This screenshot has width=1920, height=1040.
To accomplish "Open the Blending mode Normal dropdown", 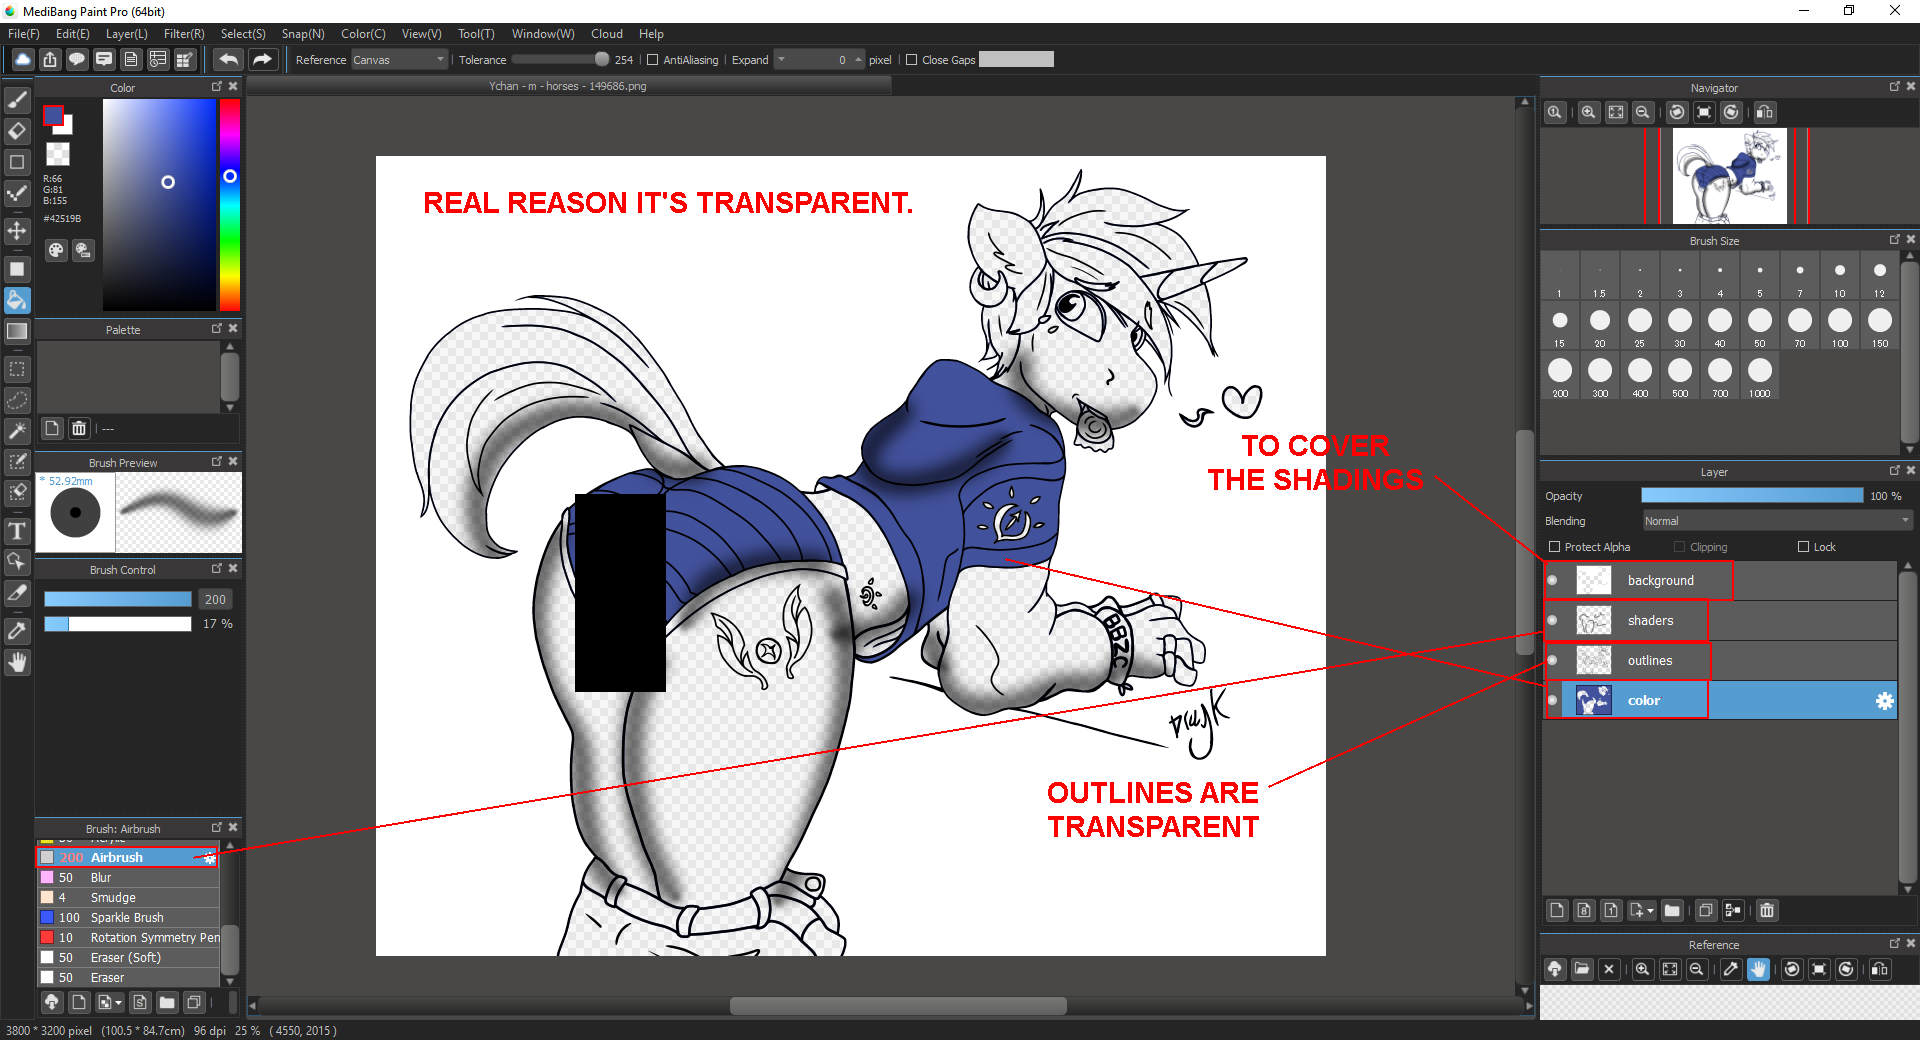I will tap(1777, 521).
